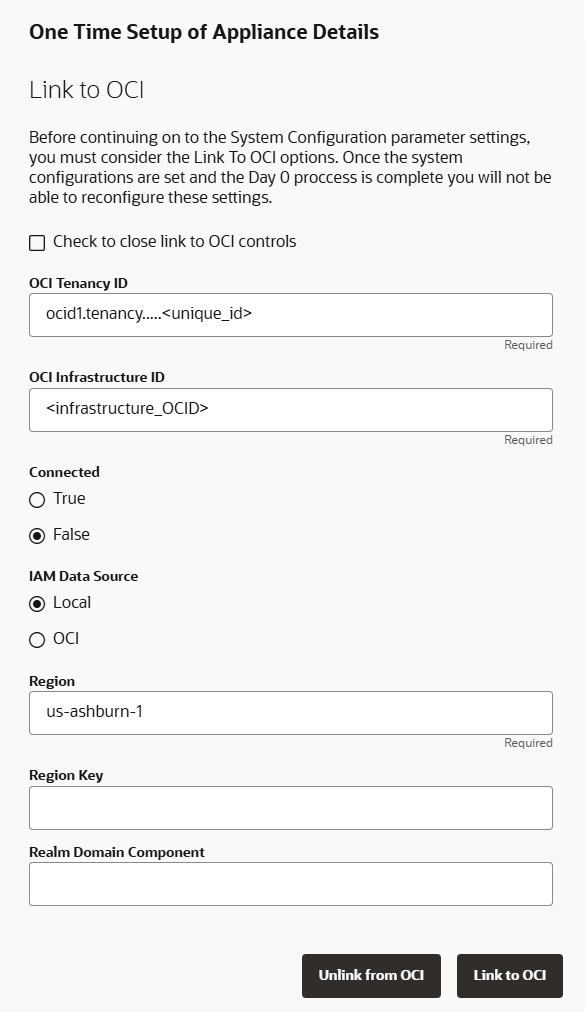Choose Local as the IAM Data Source
The image size is (585, 1012).
[x=37, y=602]
